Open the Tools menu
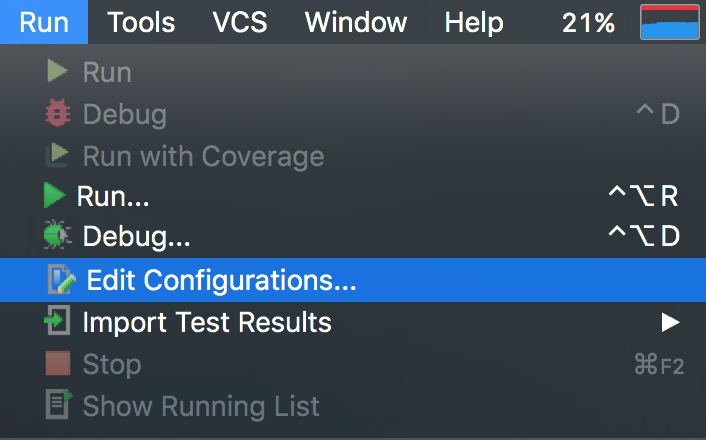This screenshot has width=706, height=440. coord(141,22)
